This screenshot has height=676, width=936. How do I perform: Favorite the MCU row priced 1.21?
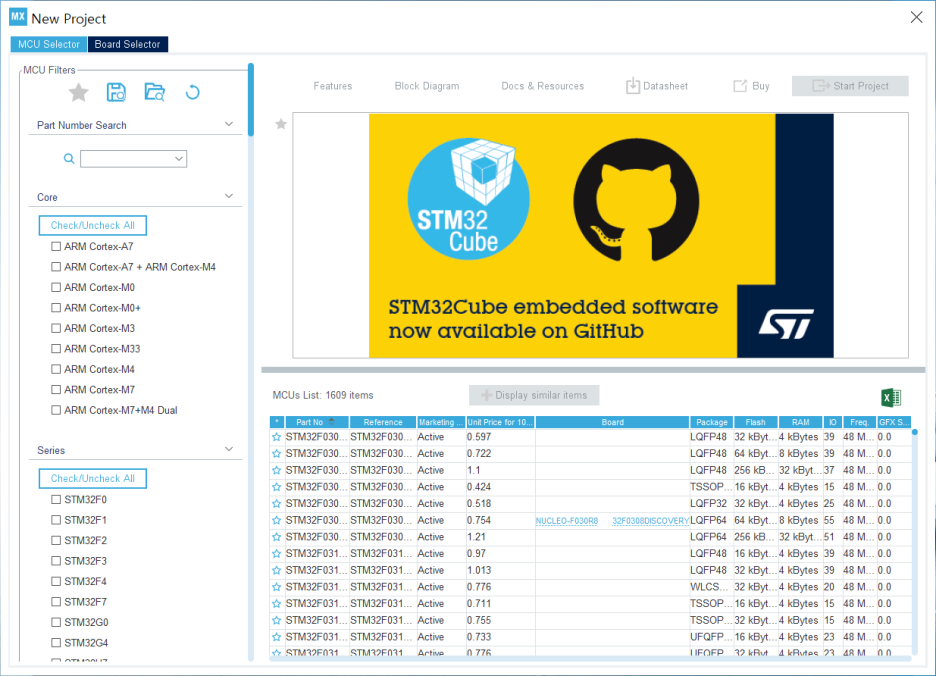pyautogui.click(x=276, y=537)
